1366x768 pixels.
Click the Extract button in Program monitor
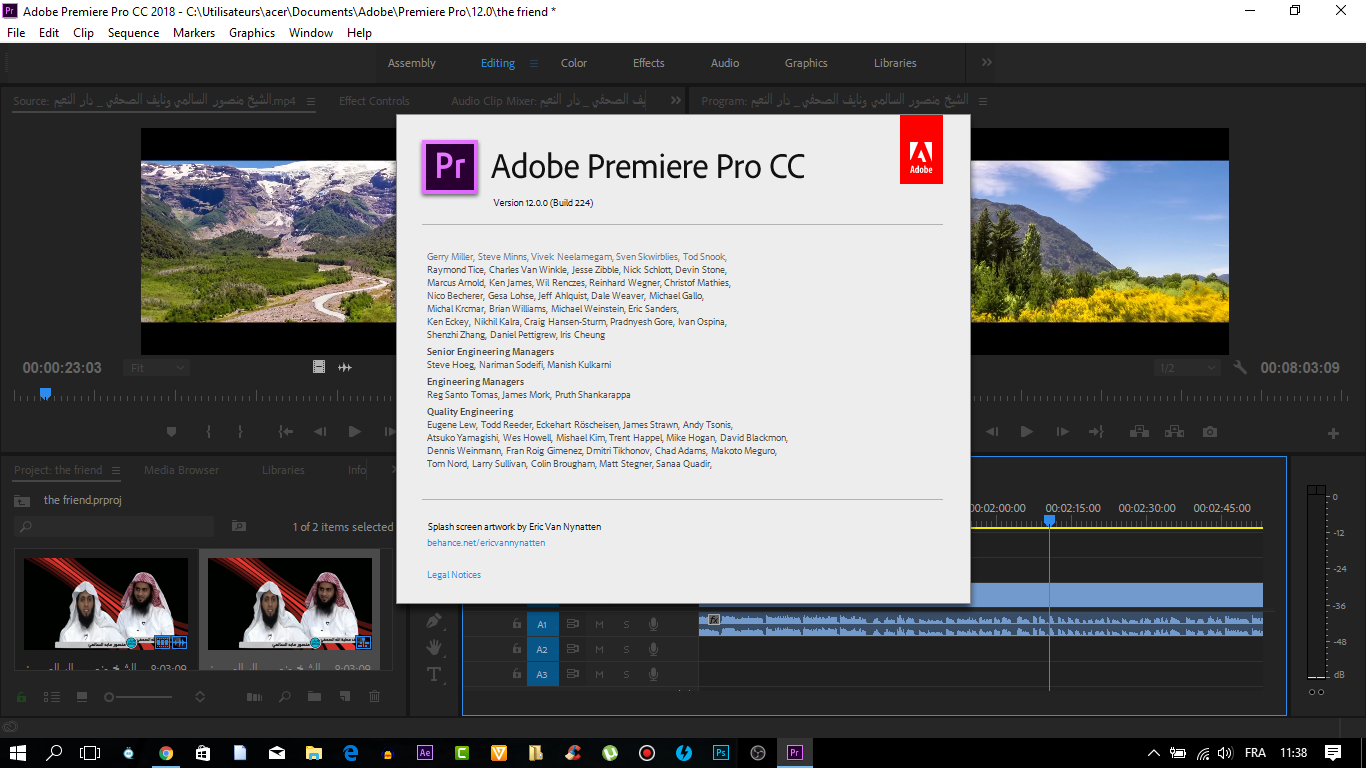pyautogui.click(x=1174, y=432)
